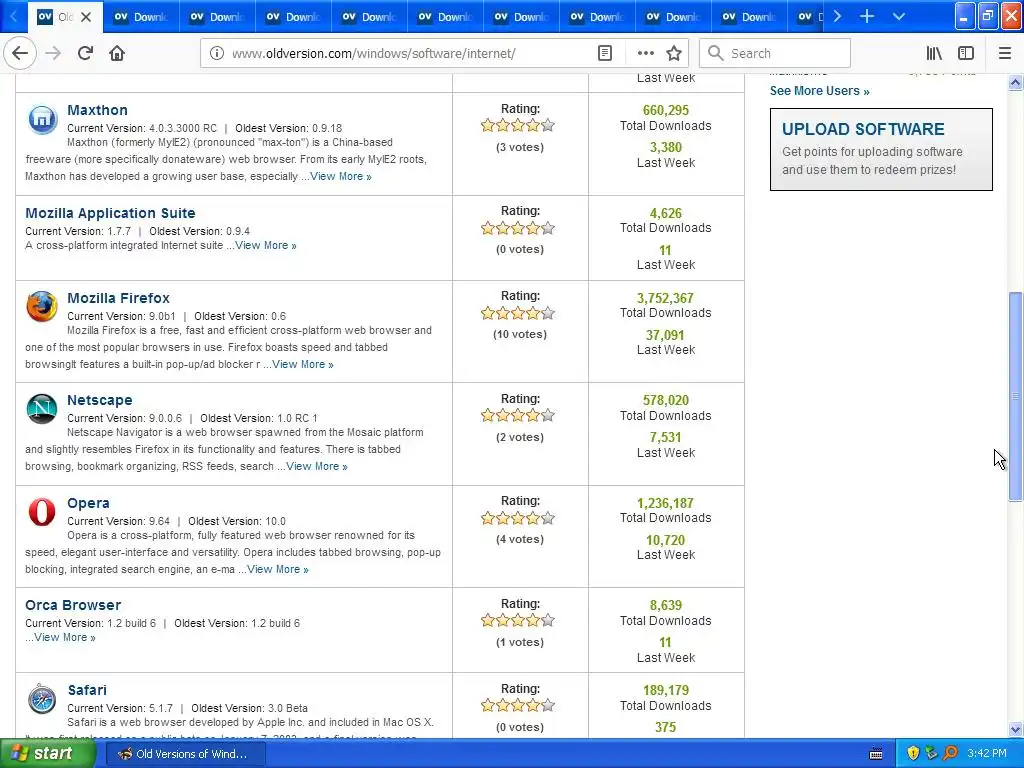The image size is (1024, 768).
Task: Switch to the fifth browser tab
Action: [369, 17]
